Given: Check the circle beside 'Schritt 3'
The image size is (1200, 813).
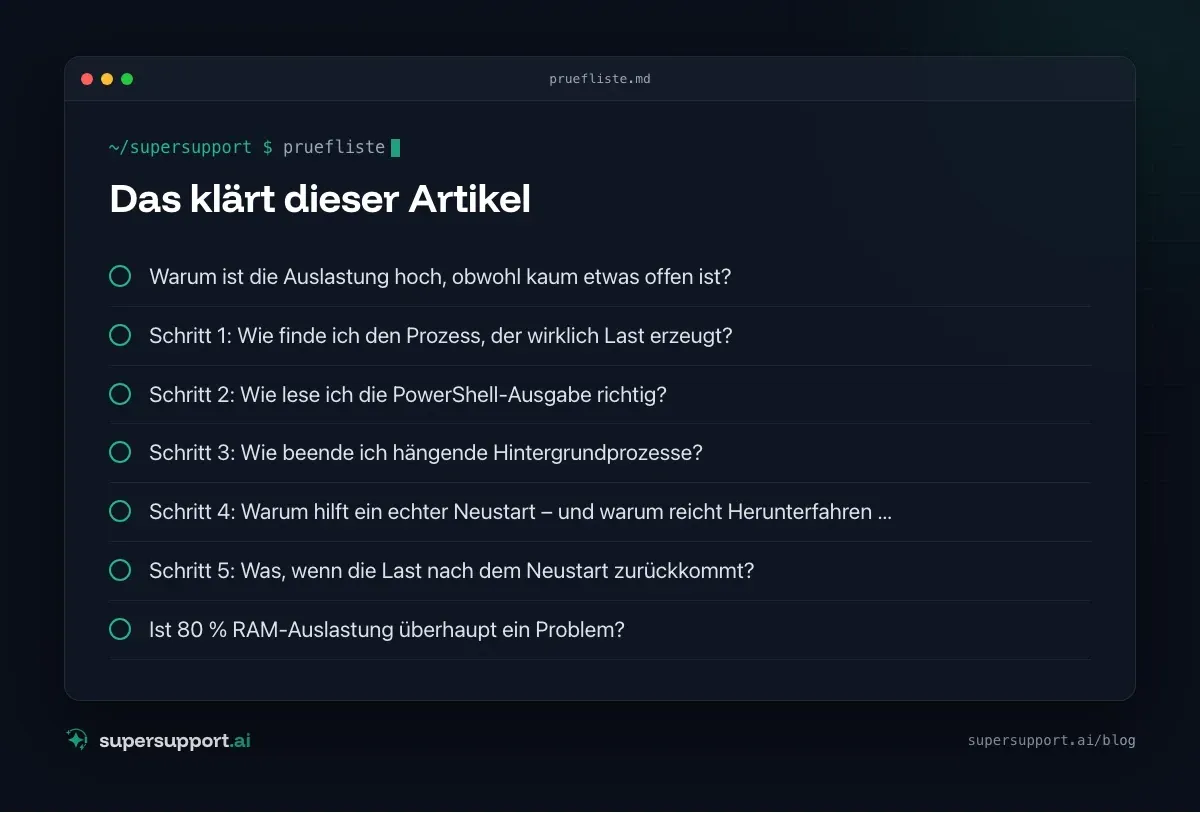Looking at the screenshot, I should click(x=120, y=452).
